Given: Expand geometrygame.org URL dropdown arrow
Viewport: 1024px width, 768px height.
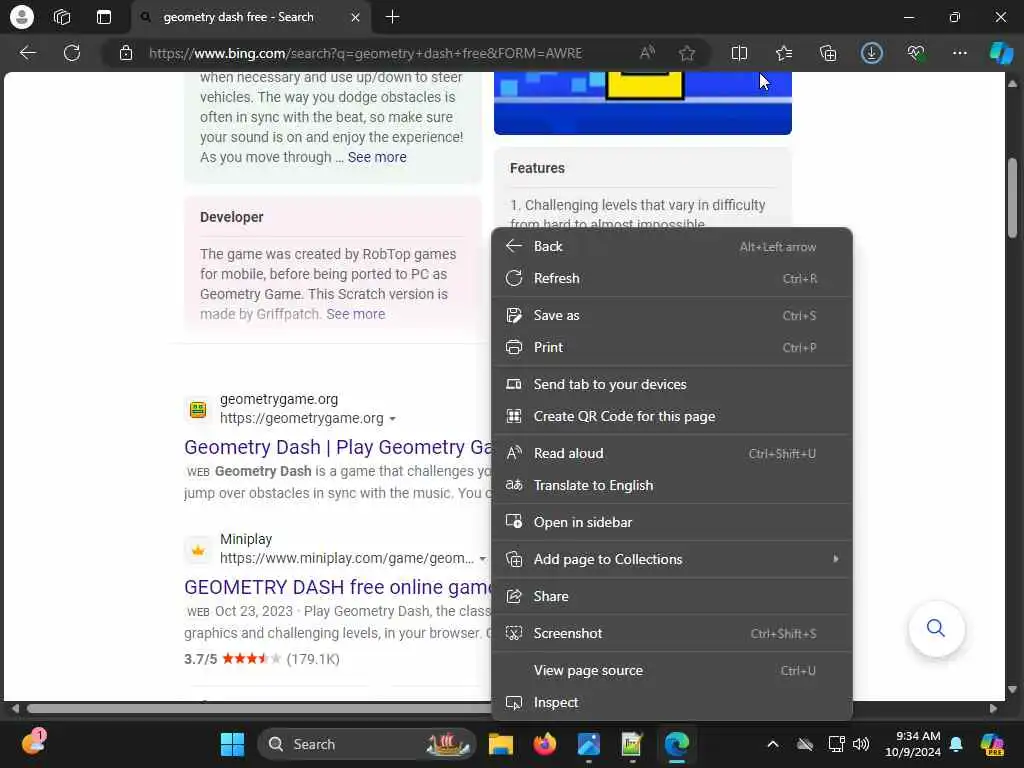Looking at the screenshot, I should tap(392, 419).
